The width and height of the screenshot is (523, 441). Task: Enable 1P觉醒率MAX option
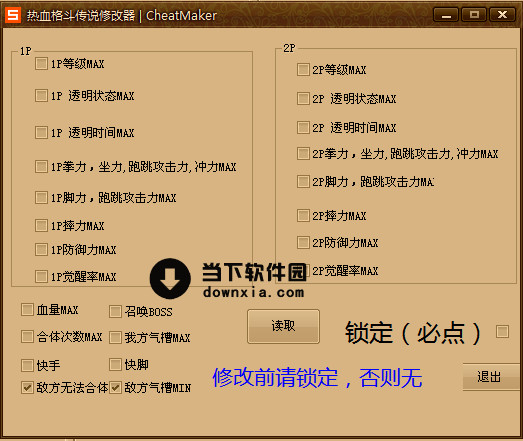[41, 276]
